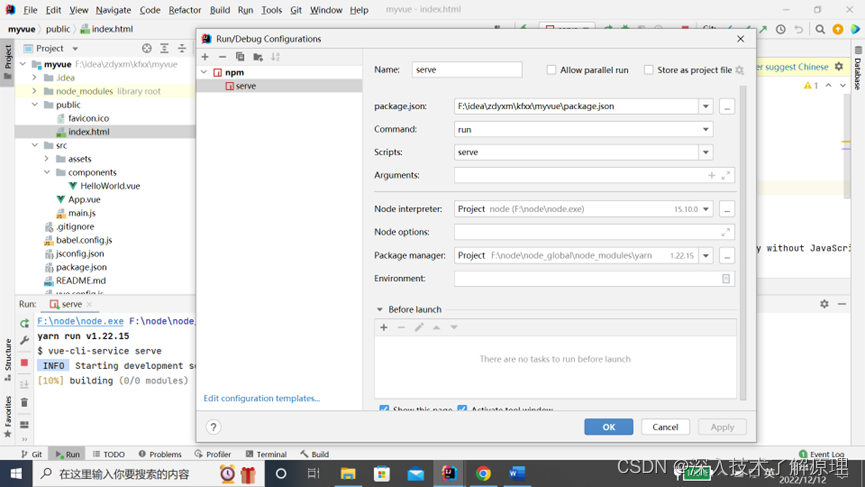Select App.vue in Project tree
Viewport: 865px width, 487px height.
pos(84,200)
